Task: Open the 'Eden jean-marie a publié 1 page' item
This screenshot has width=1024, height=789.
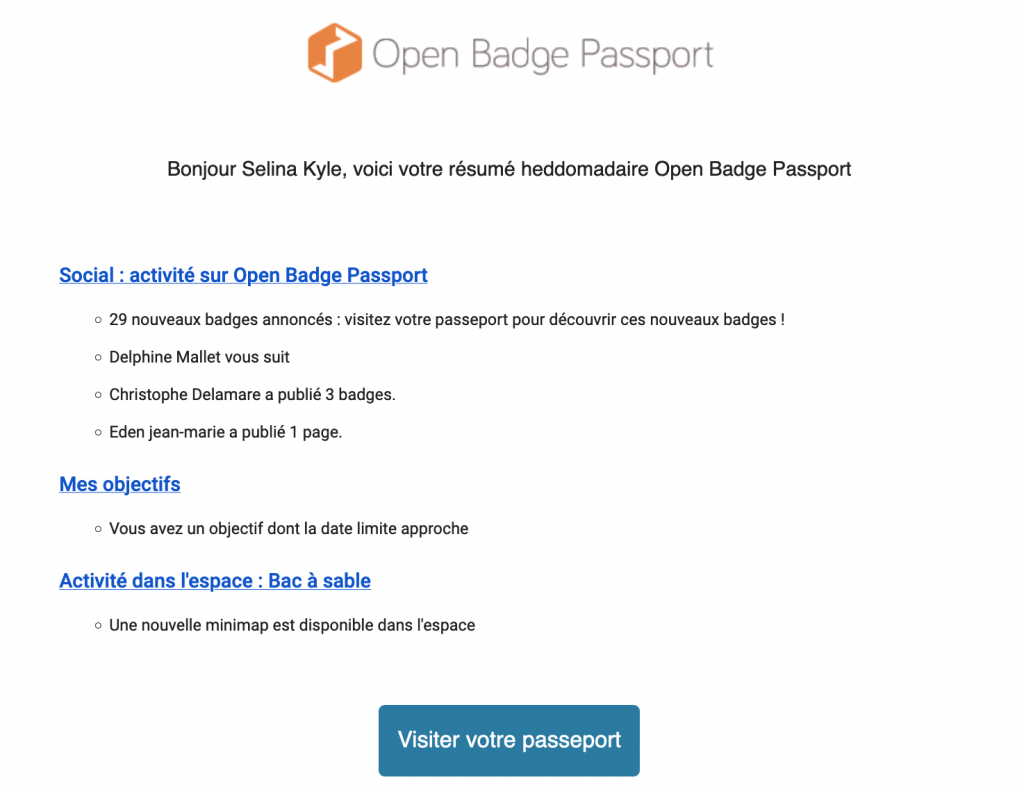Action: coord(224,431)
